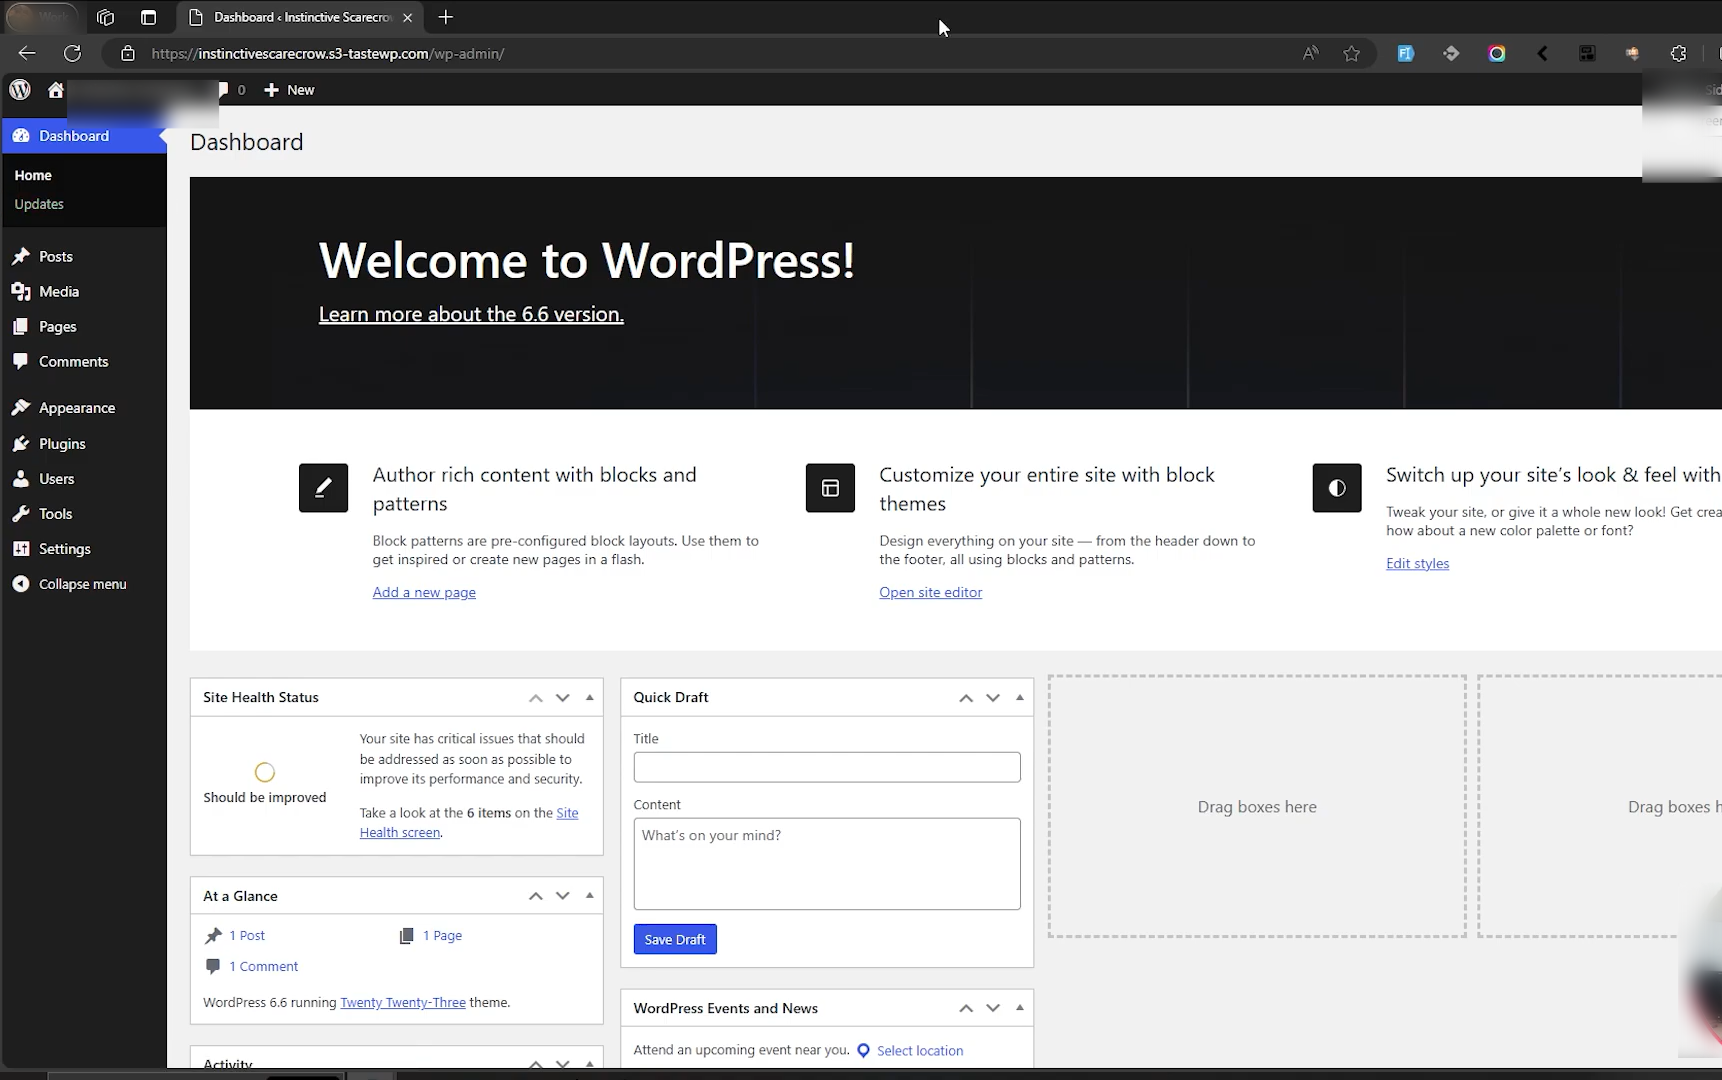Click the Save Draft button
The image size is (1722, 1080).
[675, 940]
